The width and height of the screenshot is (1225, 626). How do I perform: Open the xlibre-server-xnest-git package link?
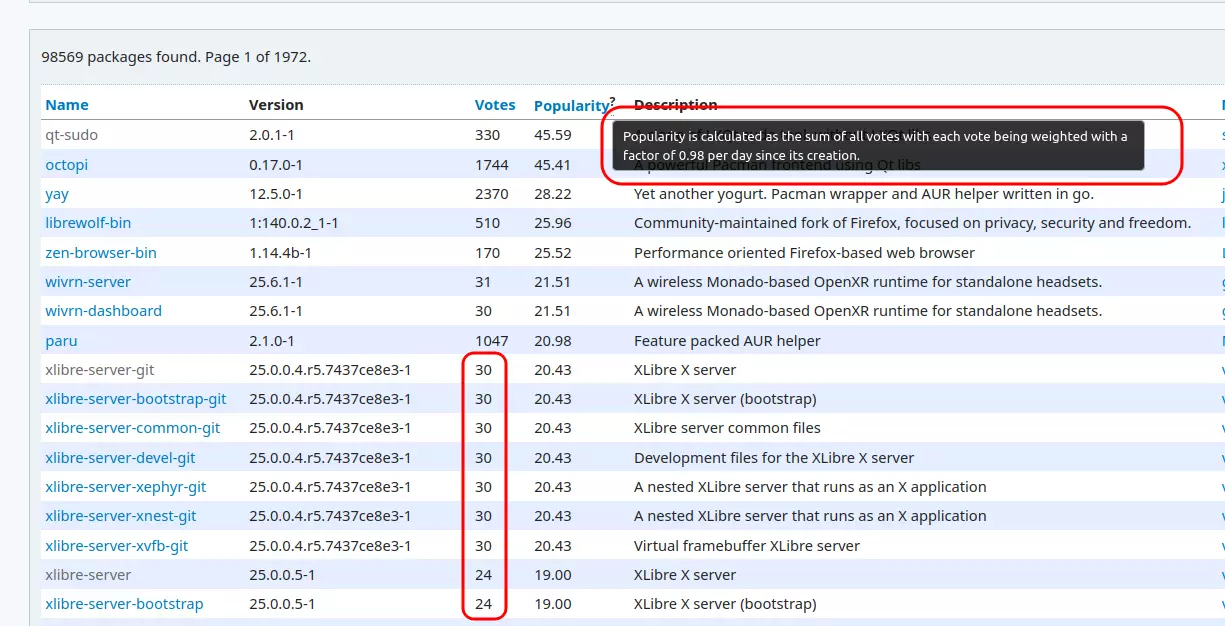tap(121, 516)
